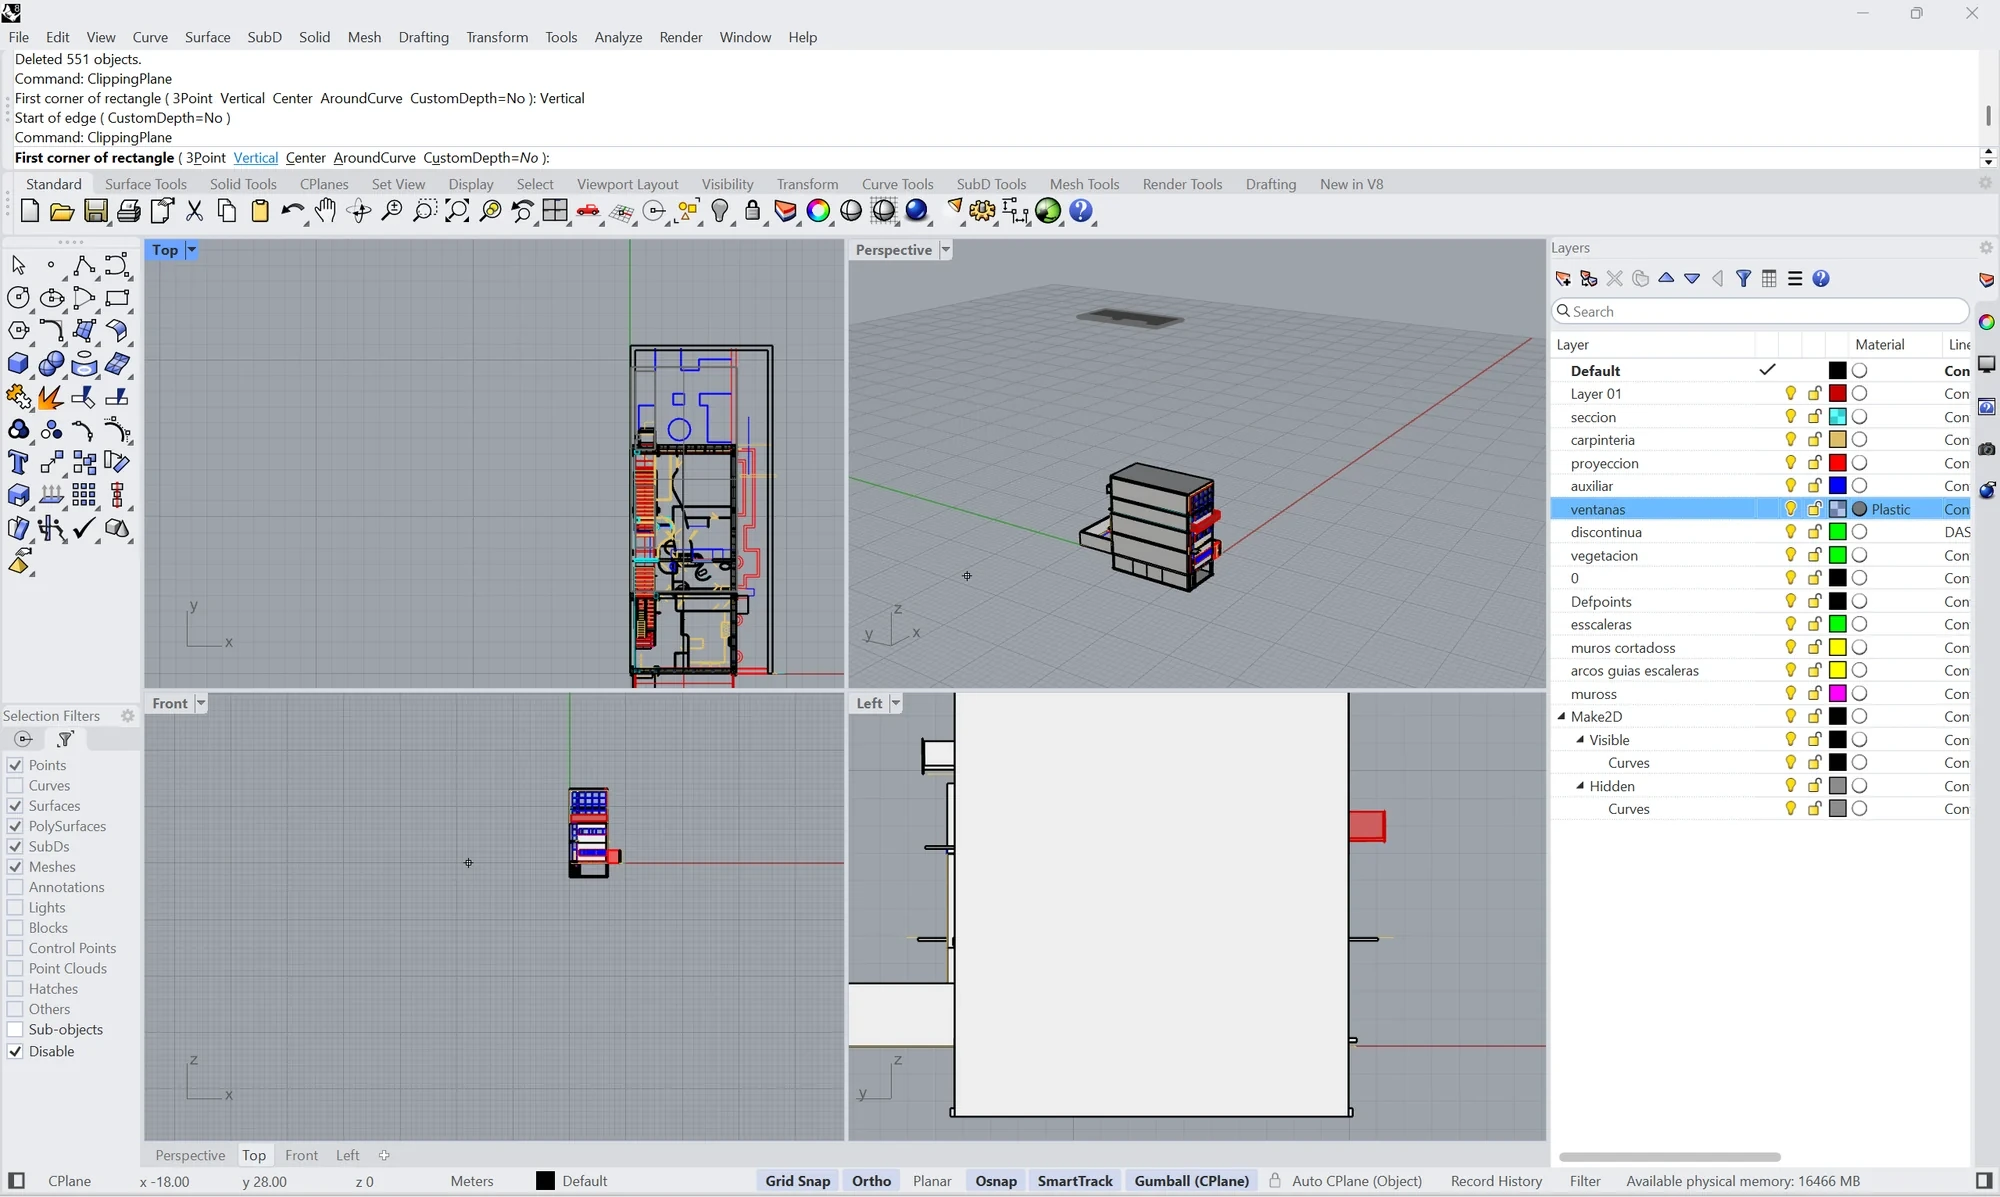Click the New Layer icon in Layers panel
2000x1197 pixels.
1563,279
